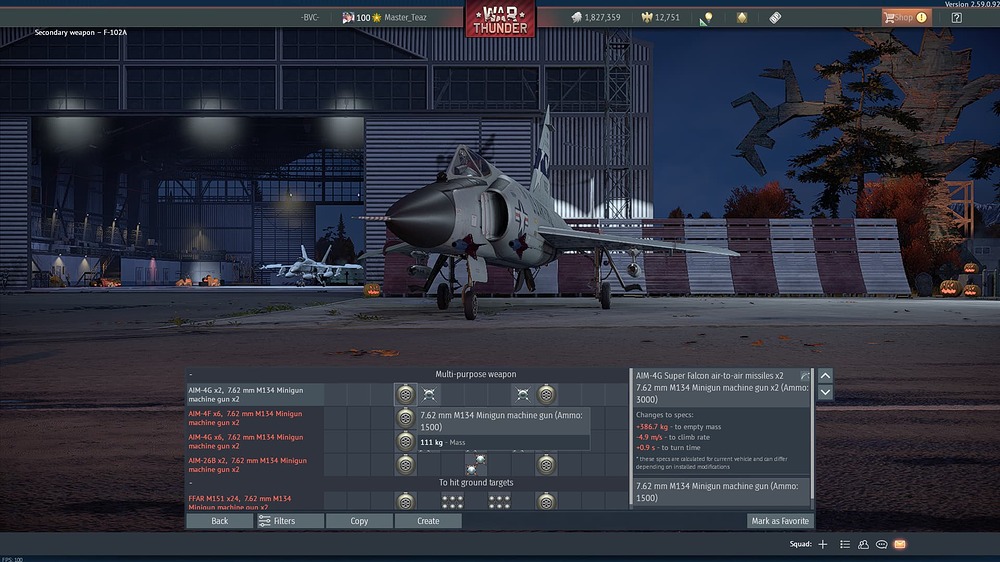The height and width of the screenshot is (562, 1000).
Task: Click the description panel scrollbar
Action: [x=812, y=434]
